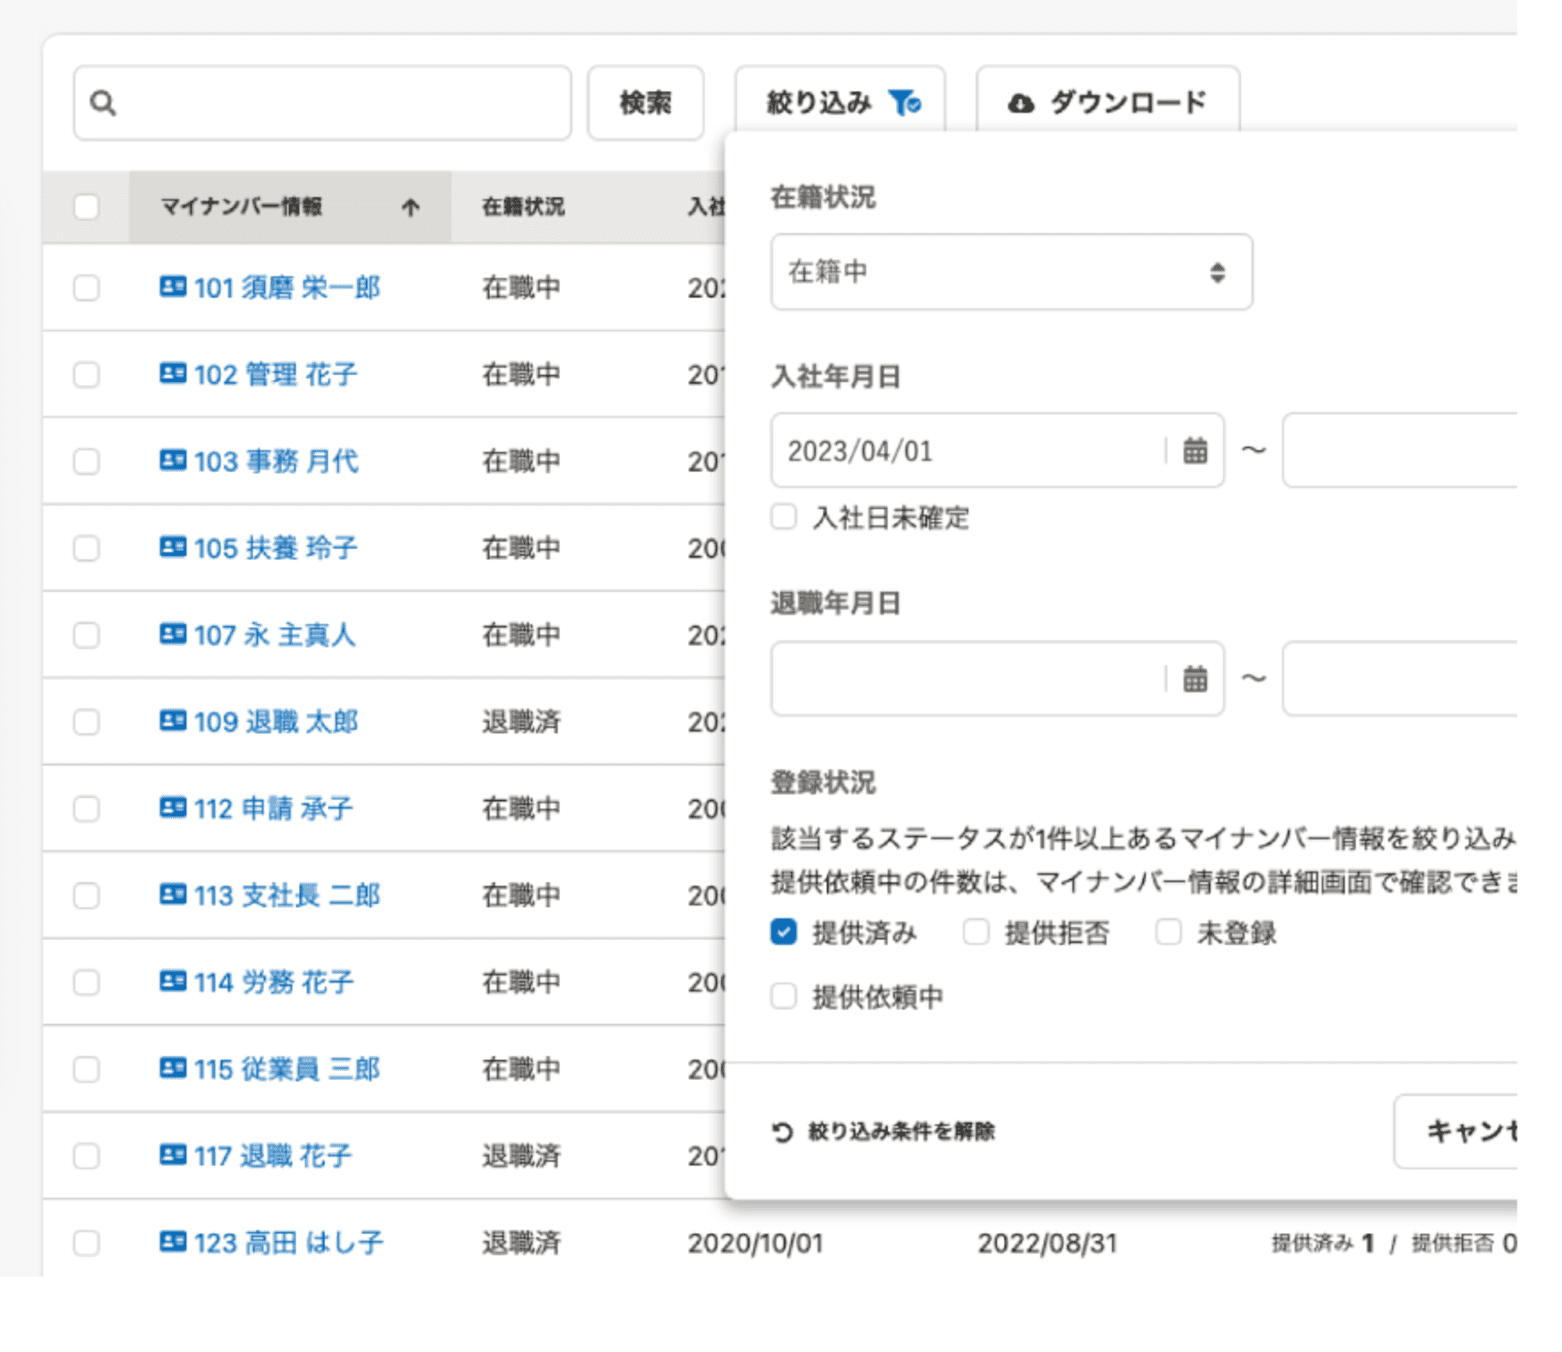Click the funnel icon on the 絞り込み button
1562x1352 pixels.
tap(906, 102)
